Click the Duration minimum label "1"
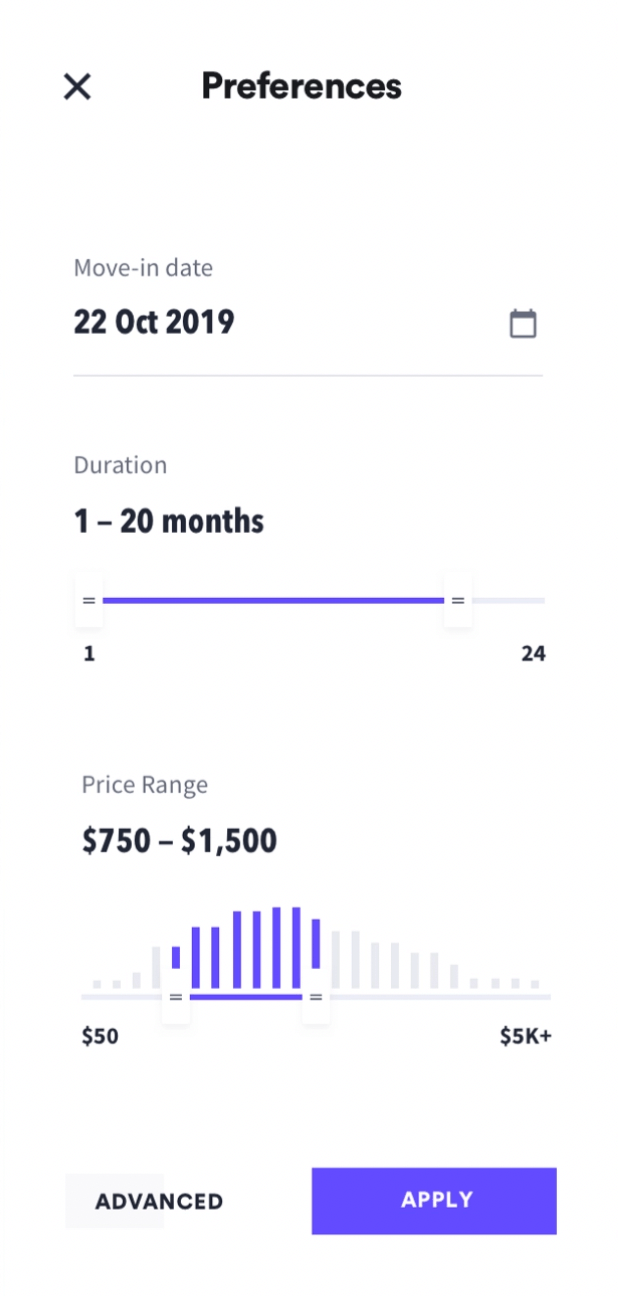This screenshot has height=1296, width=618. [89, 654]
